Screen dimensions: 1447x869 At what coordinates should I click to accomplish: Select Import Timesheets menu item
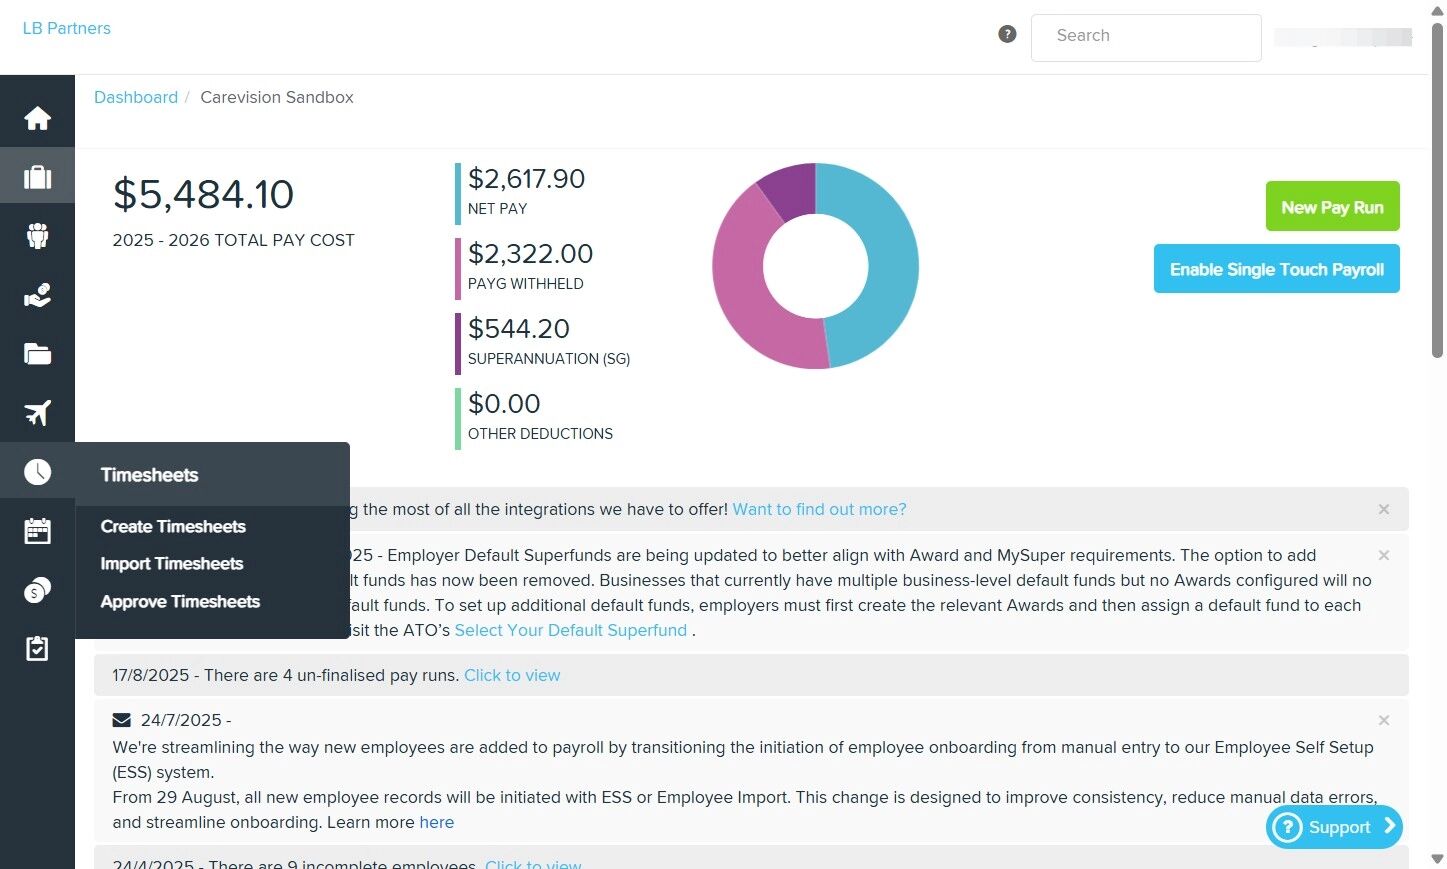pos(172,564)
